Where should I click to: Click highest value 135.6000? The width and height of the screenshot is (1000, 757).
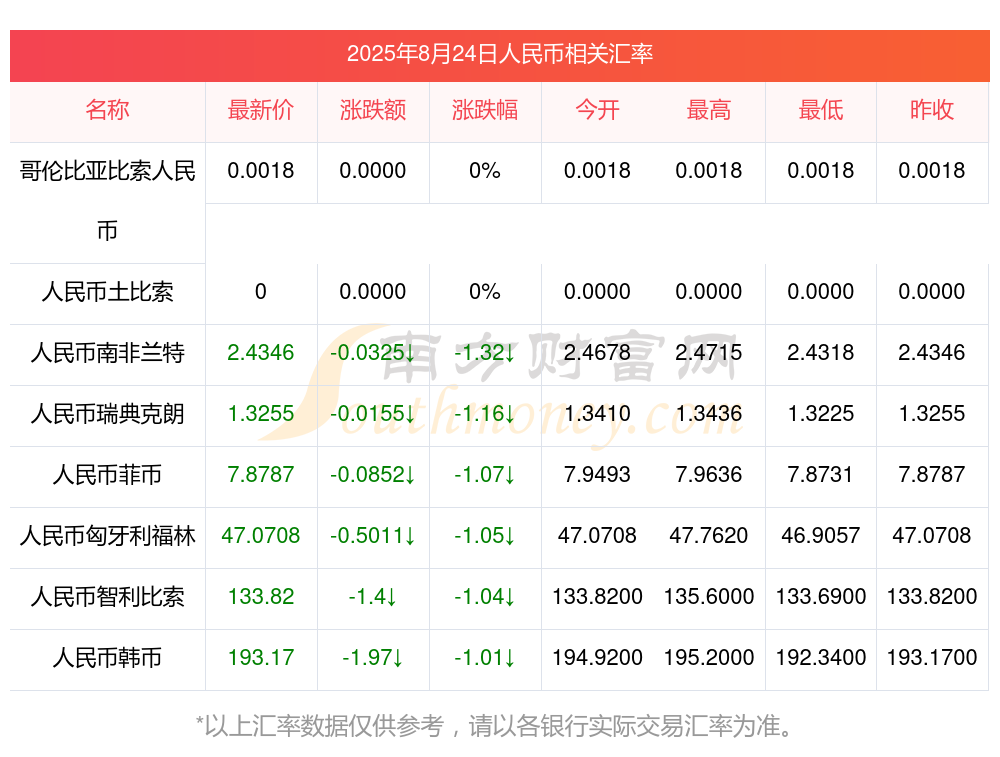(x=709, y=597)
